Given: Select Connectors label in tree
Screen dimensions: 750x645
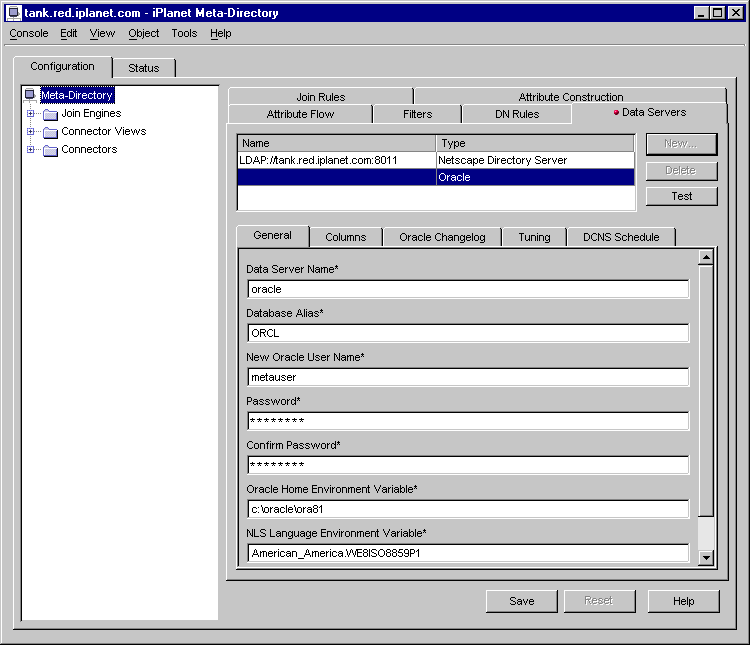Looking at the screenshot, I should click(x=89, y=149).
